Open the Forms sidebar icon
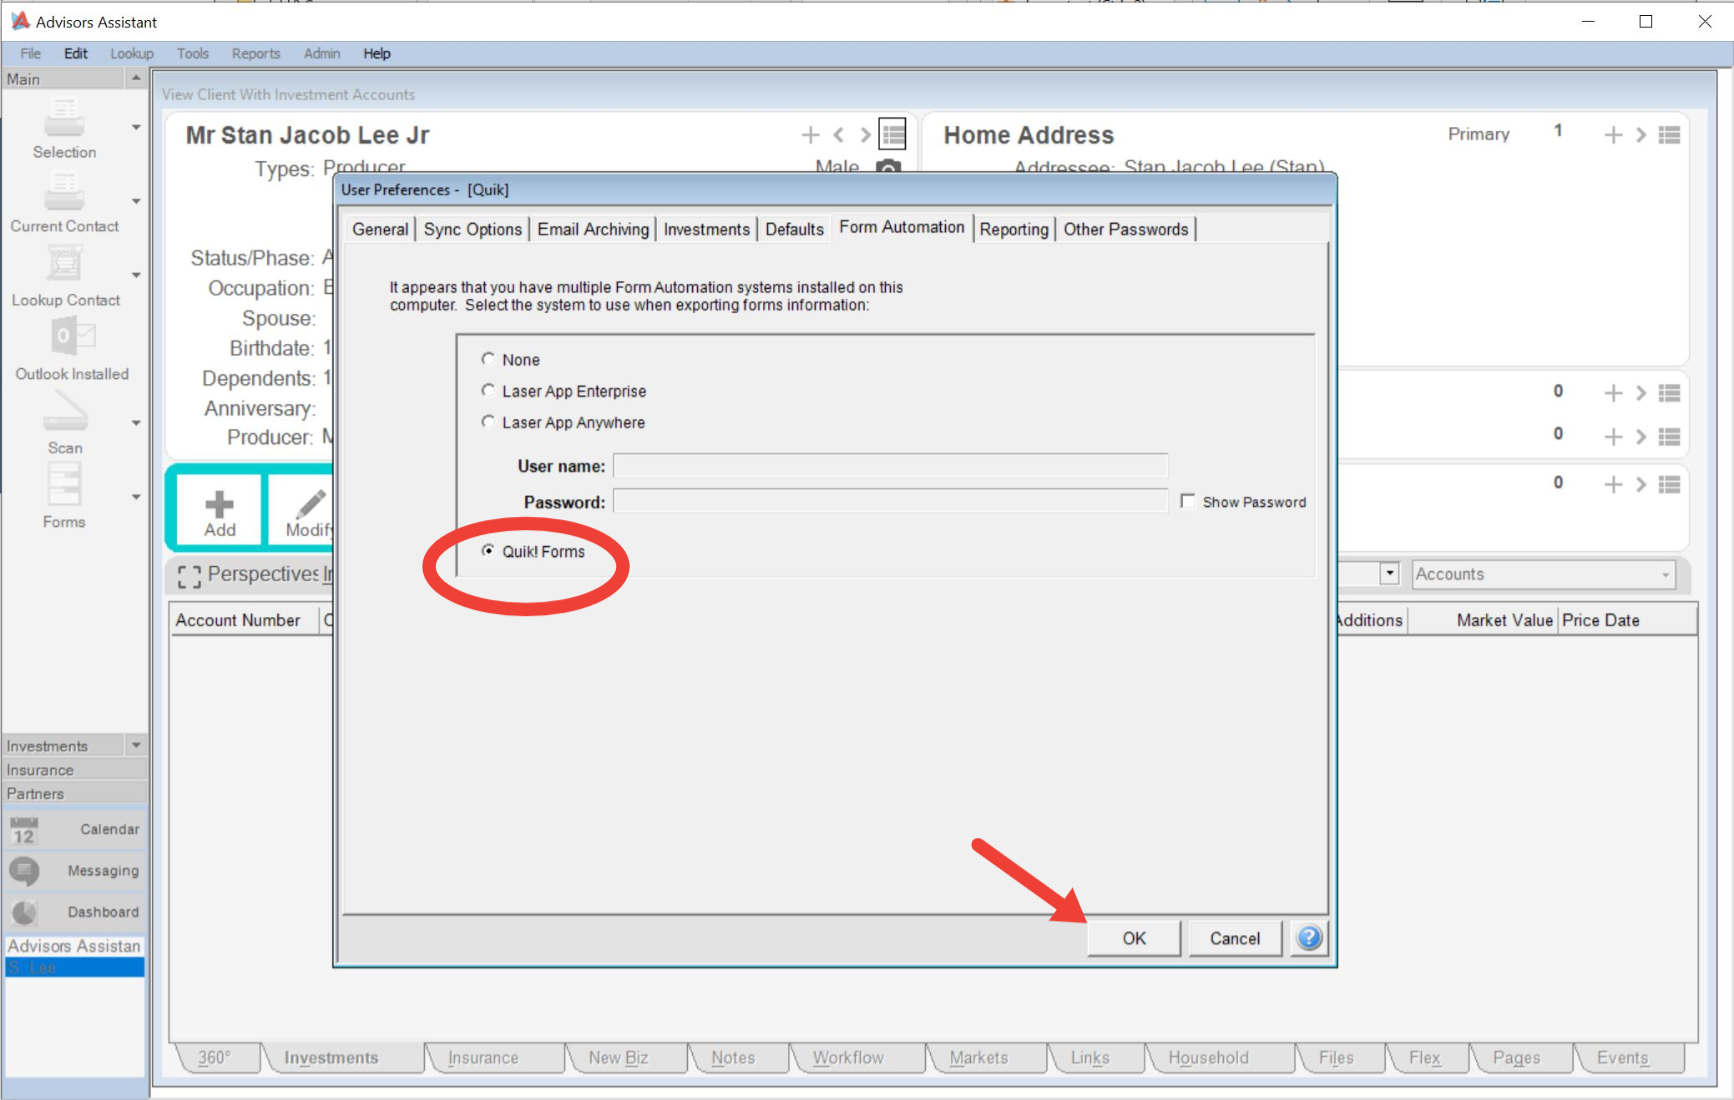The image size is (1734, 1100). point(64,486)
